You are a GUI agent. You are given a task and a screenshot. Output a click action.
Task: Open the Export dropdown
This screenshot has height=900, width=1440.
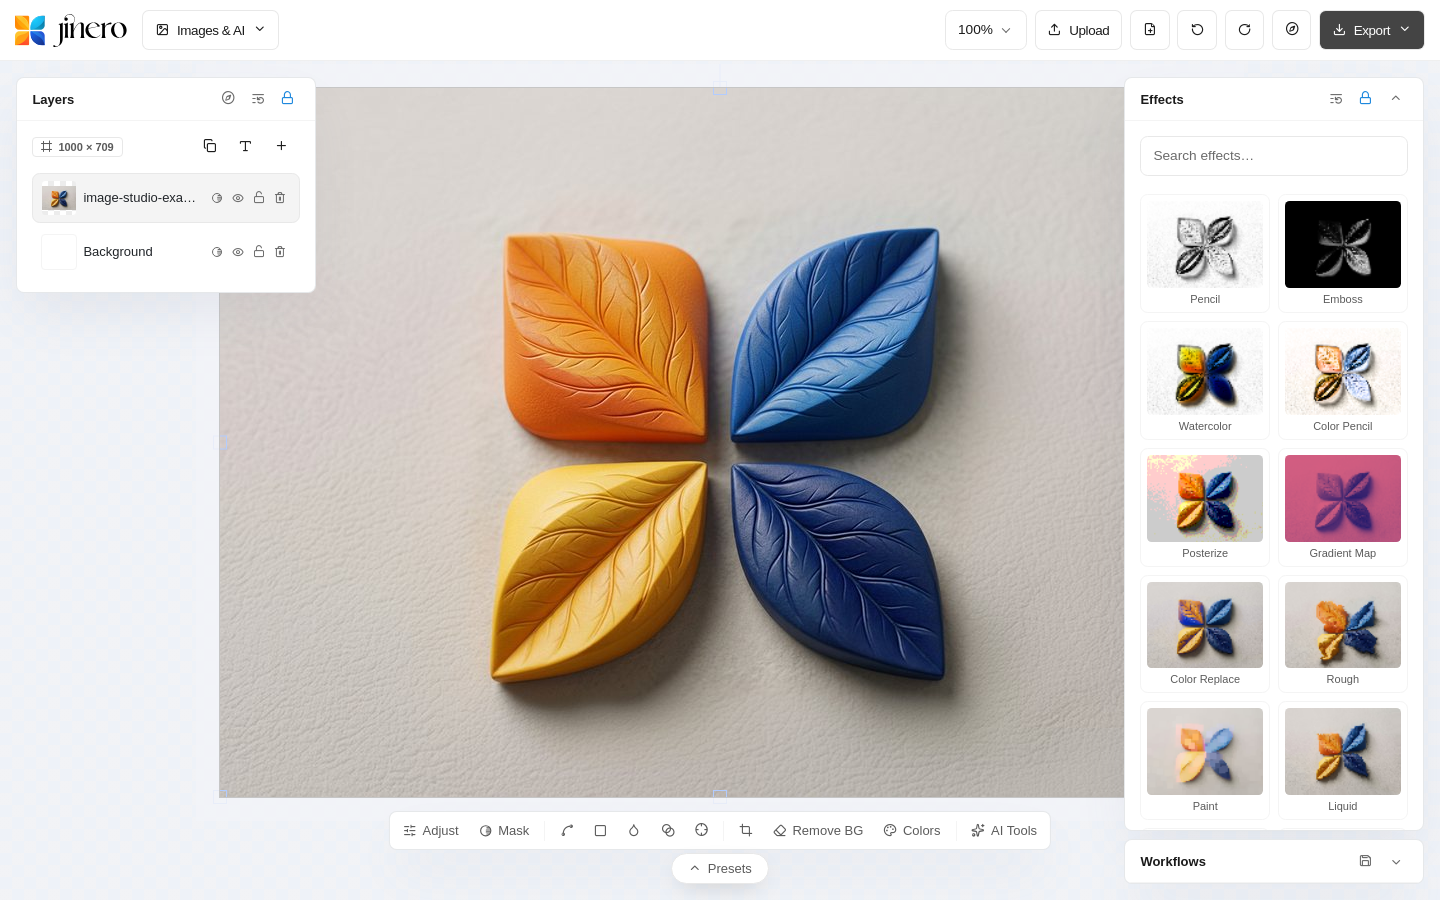[x=1372, y=30]
